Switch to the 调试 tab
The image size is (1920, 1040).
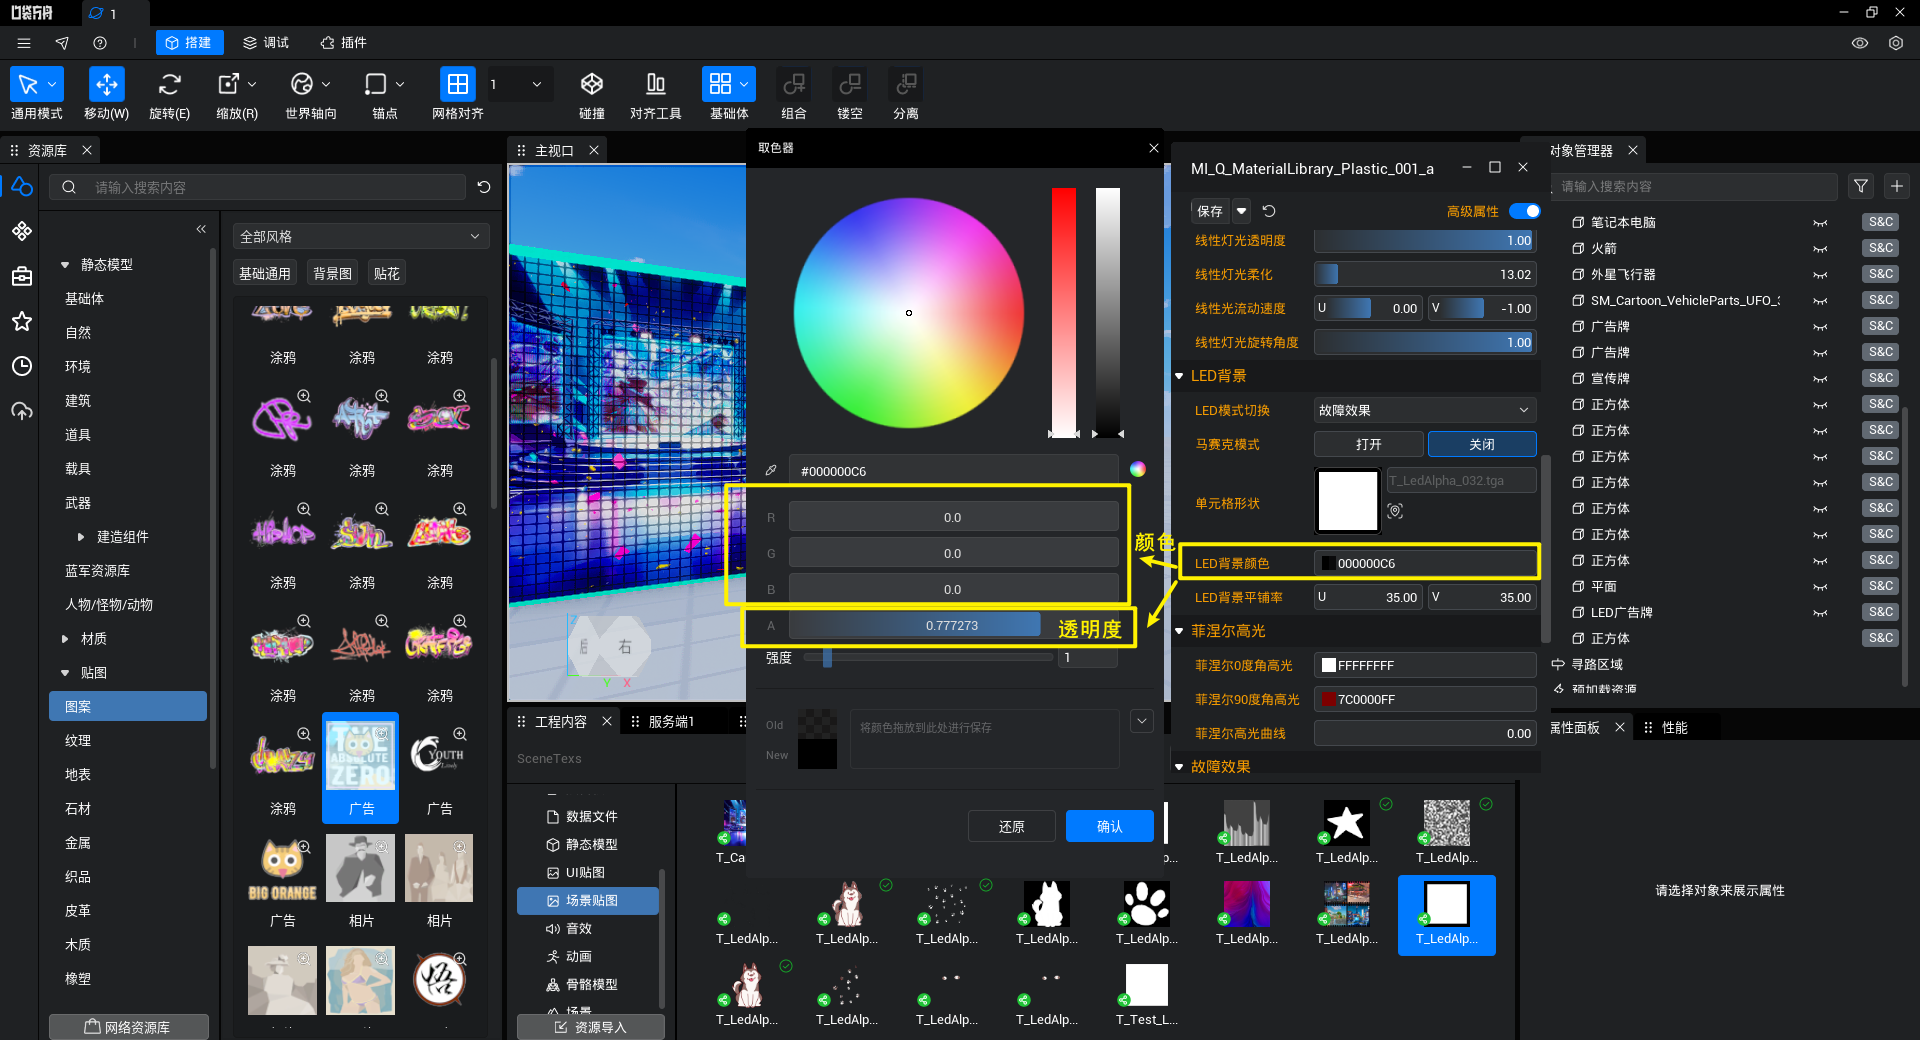[x=266, y=43]
